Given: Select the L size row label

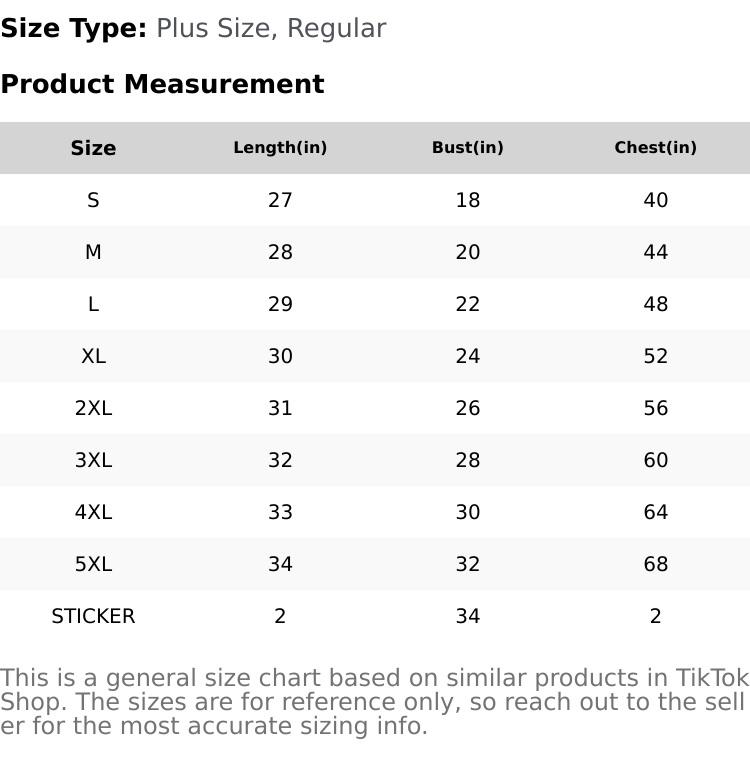Looking at the screenshot, I should pos(93,304).
